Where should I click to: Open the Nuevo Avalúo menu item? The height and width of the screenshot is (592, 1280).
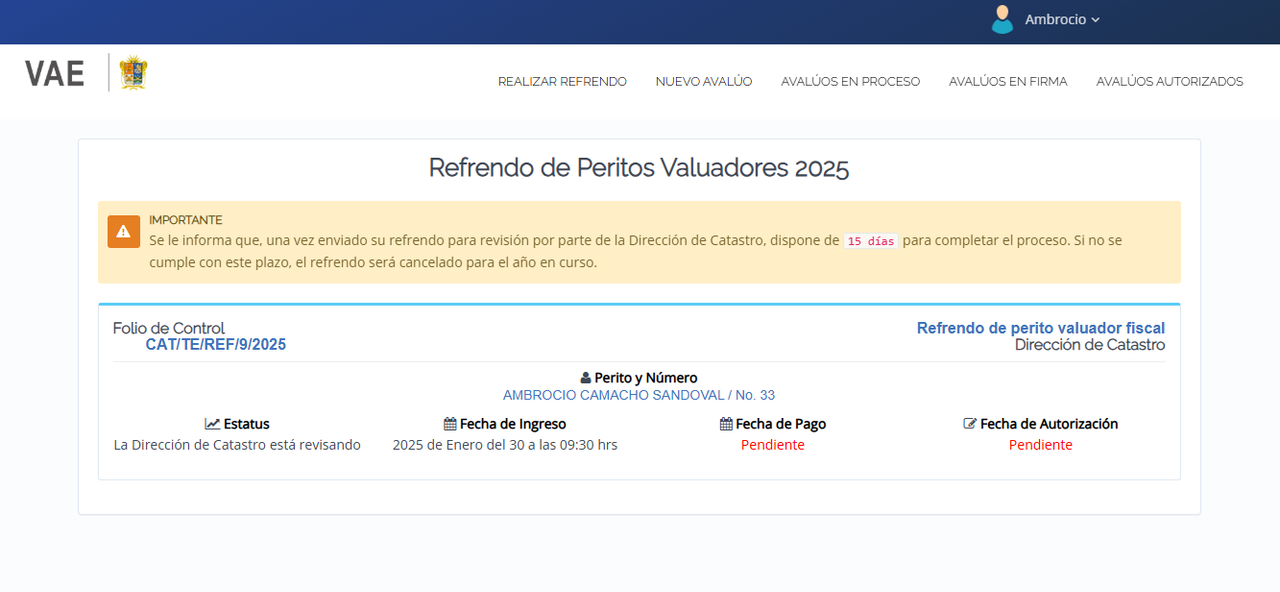(704, 82)
